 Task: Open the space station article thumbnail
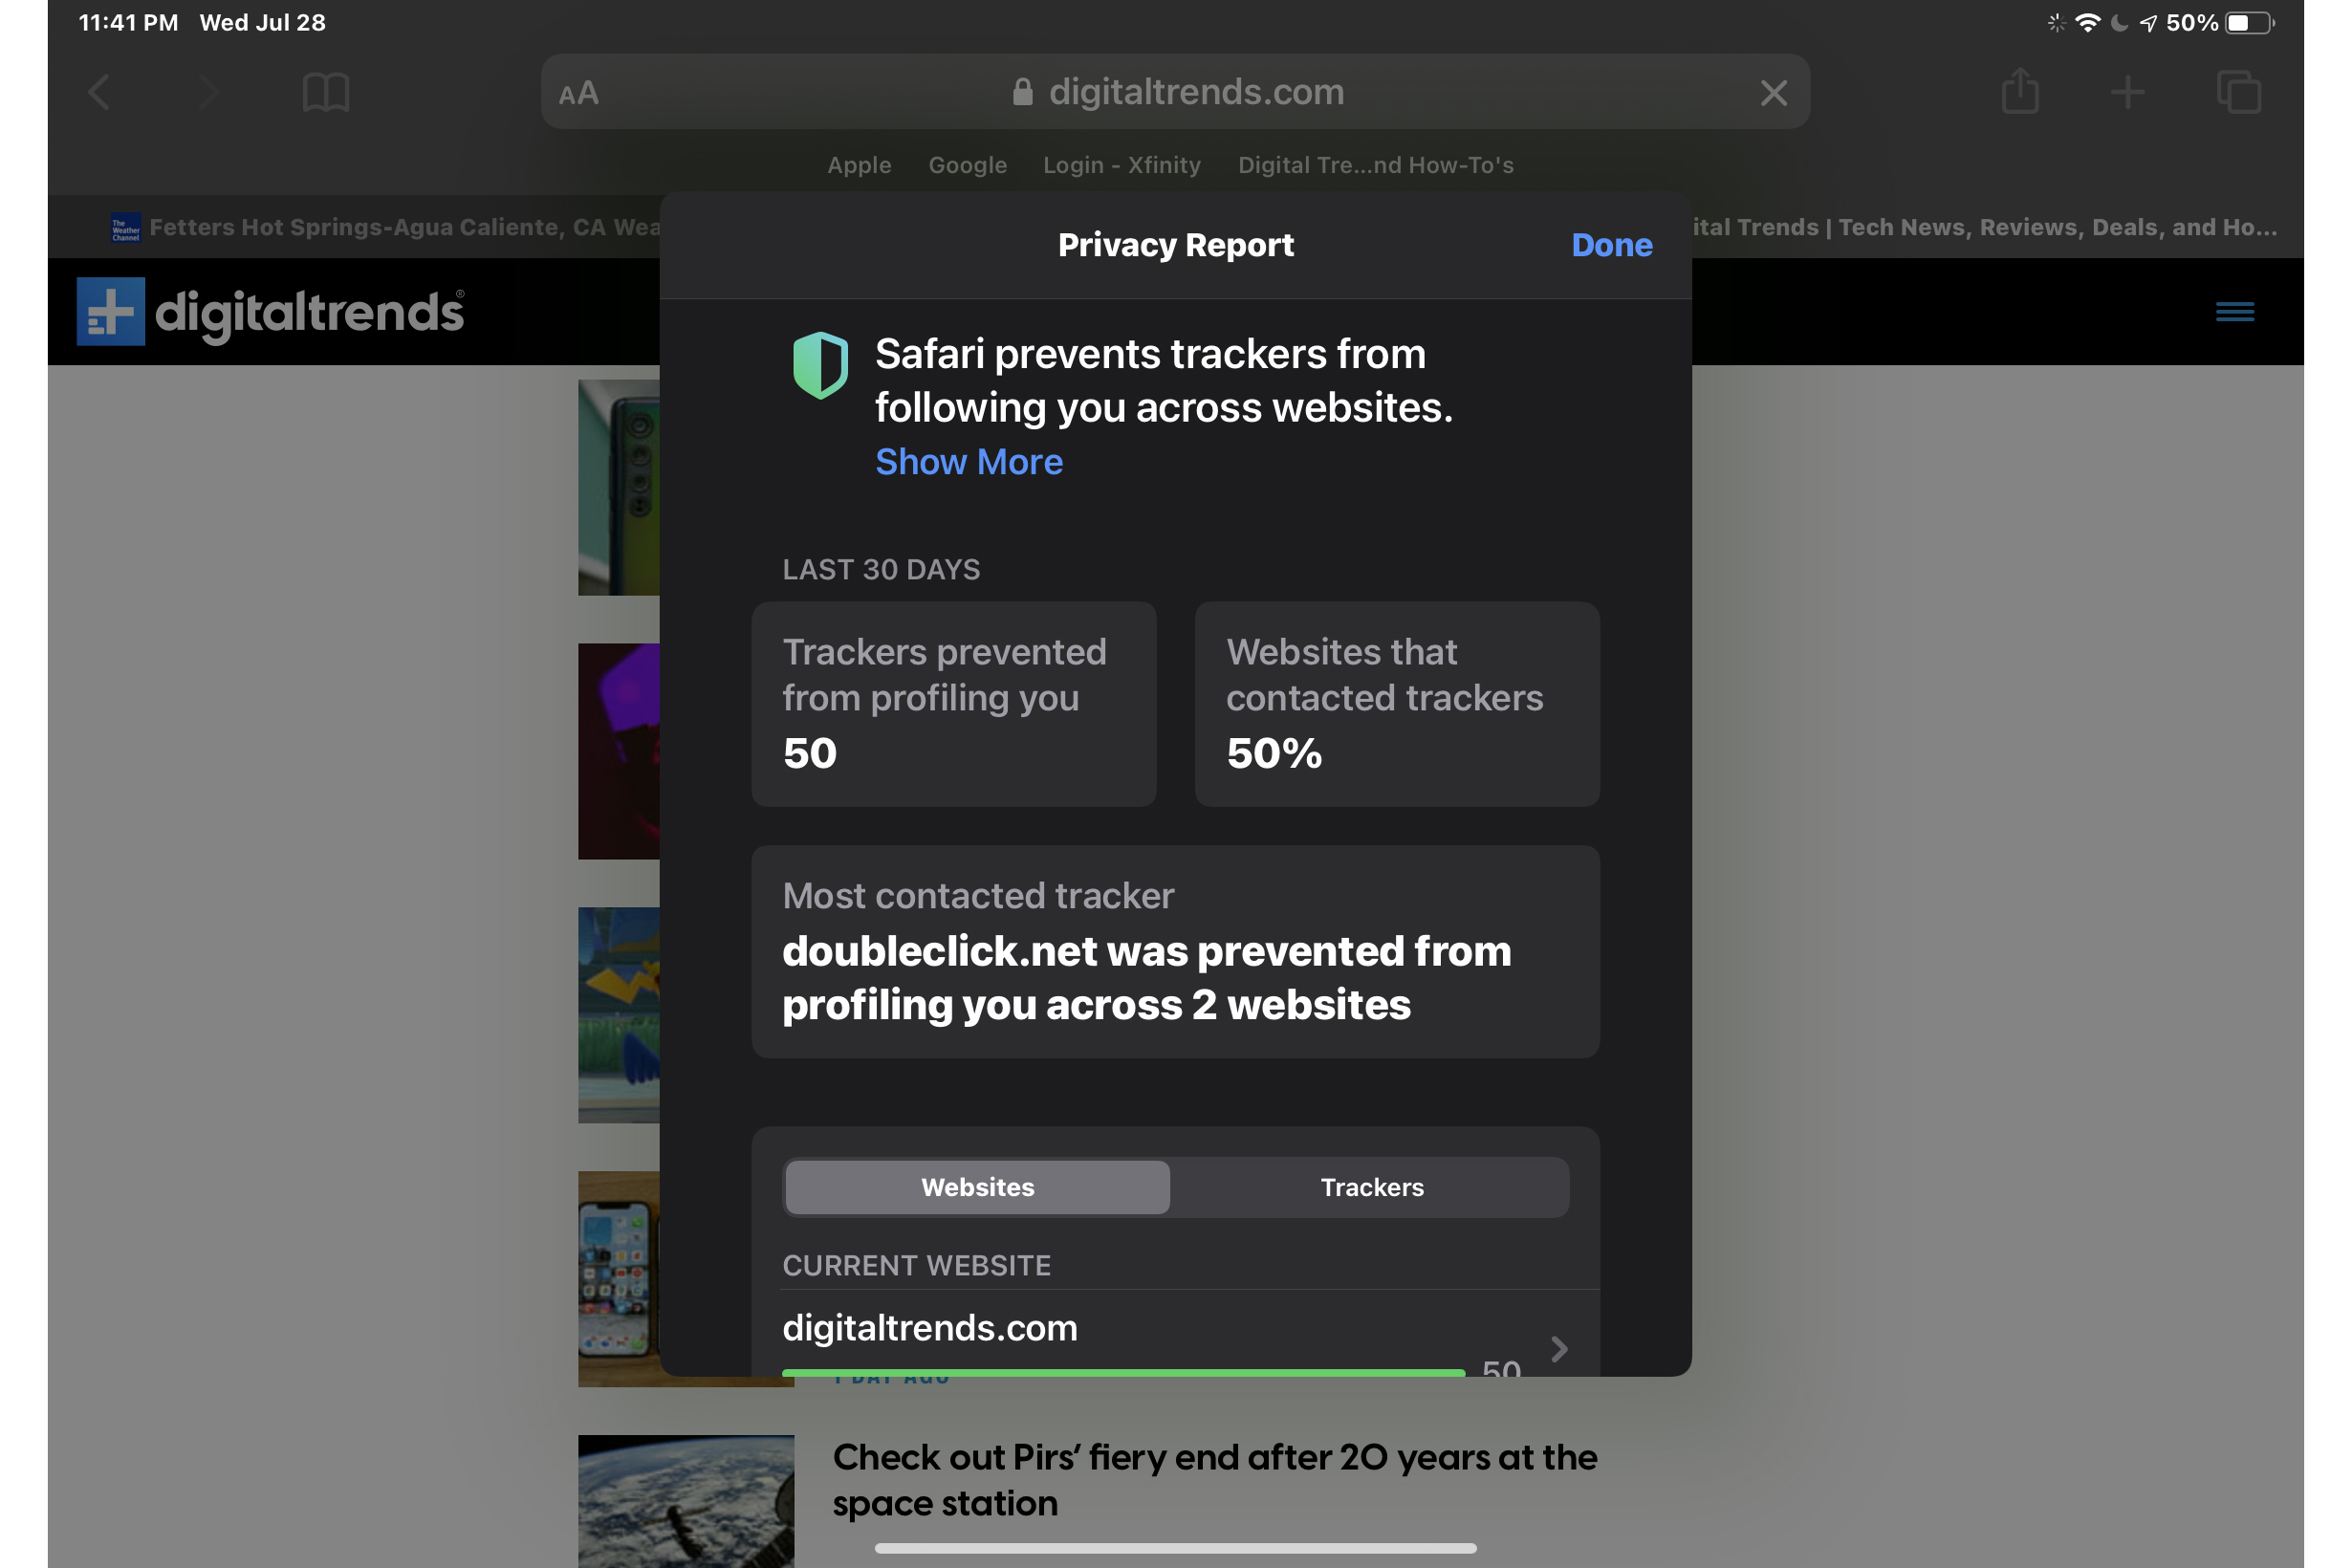[x=686, y=1501]
